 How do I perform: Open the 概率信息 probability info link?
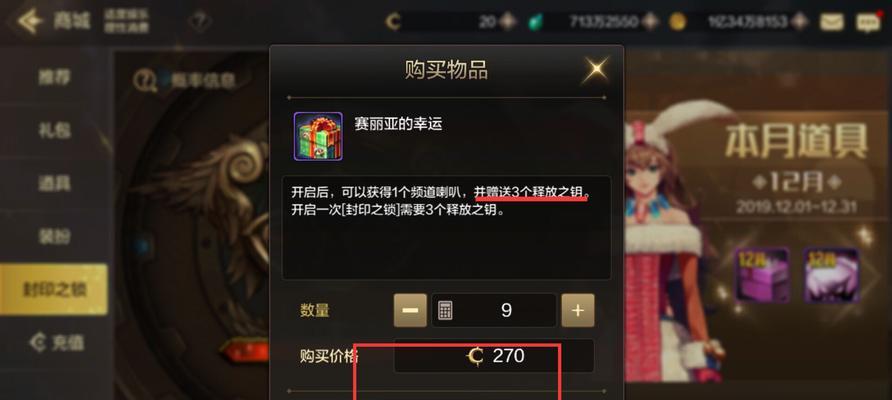185,81
